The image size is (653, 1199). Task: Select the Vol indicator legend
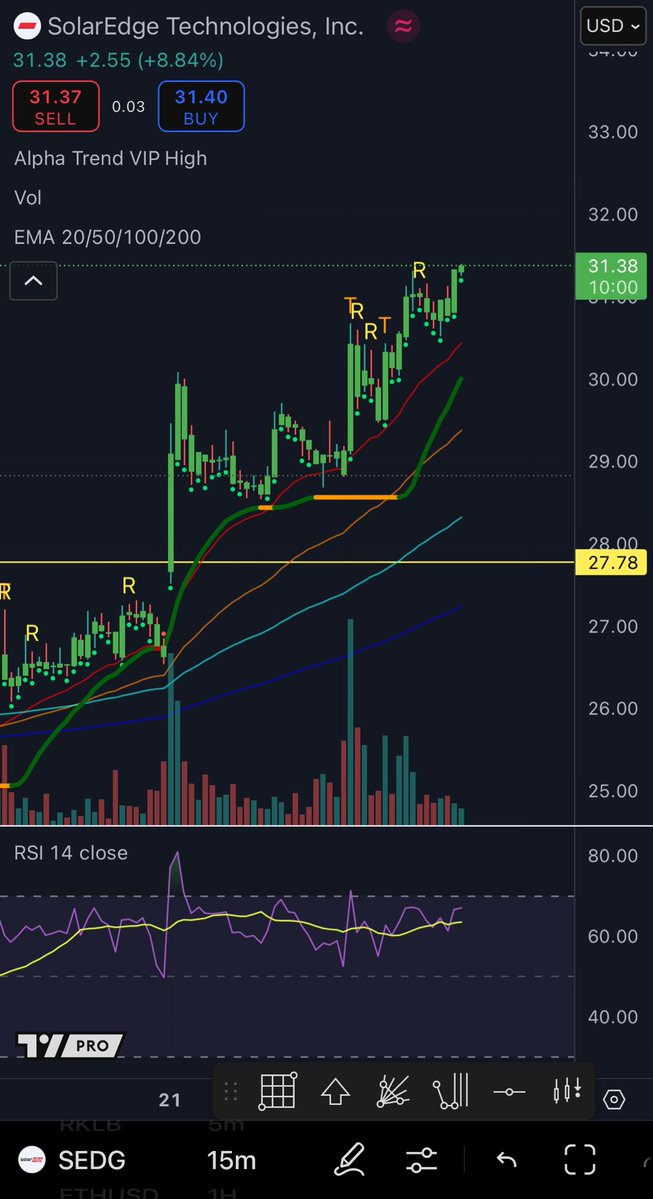pyautogui.click(x=28, y=198)
